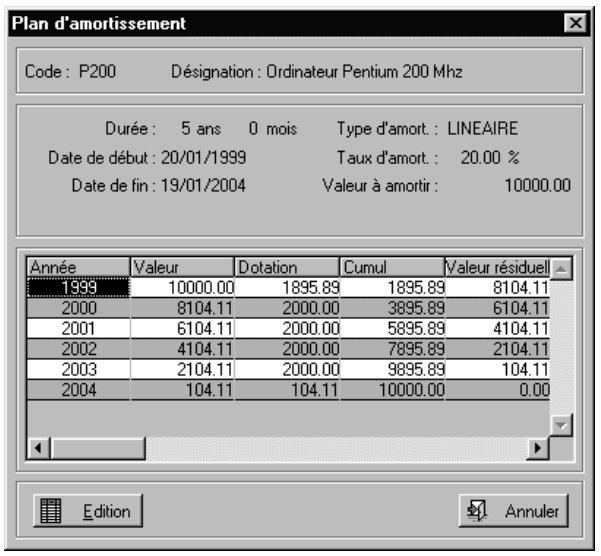Screen dimensions: 601x556
Task: Click the amortization rate 20.00 %
Action: click(x=490, y=157)
